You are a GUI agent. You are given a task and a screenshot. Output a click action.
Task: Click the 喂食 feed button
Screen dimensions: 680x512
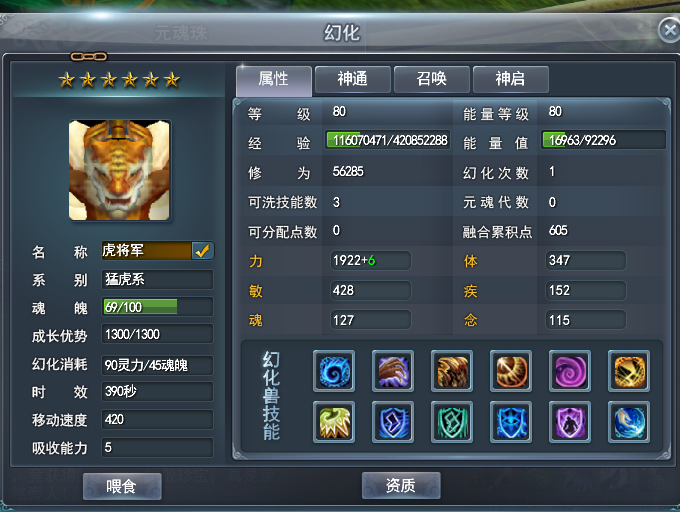click(x=122, y=486)
